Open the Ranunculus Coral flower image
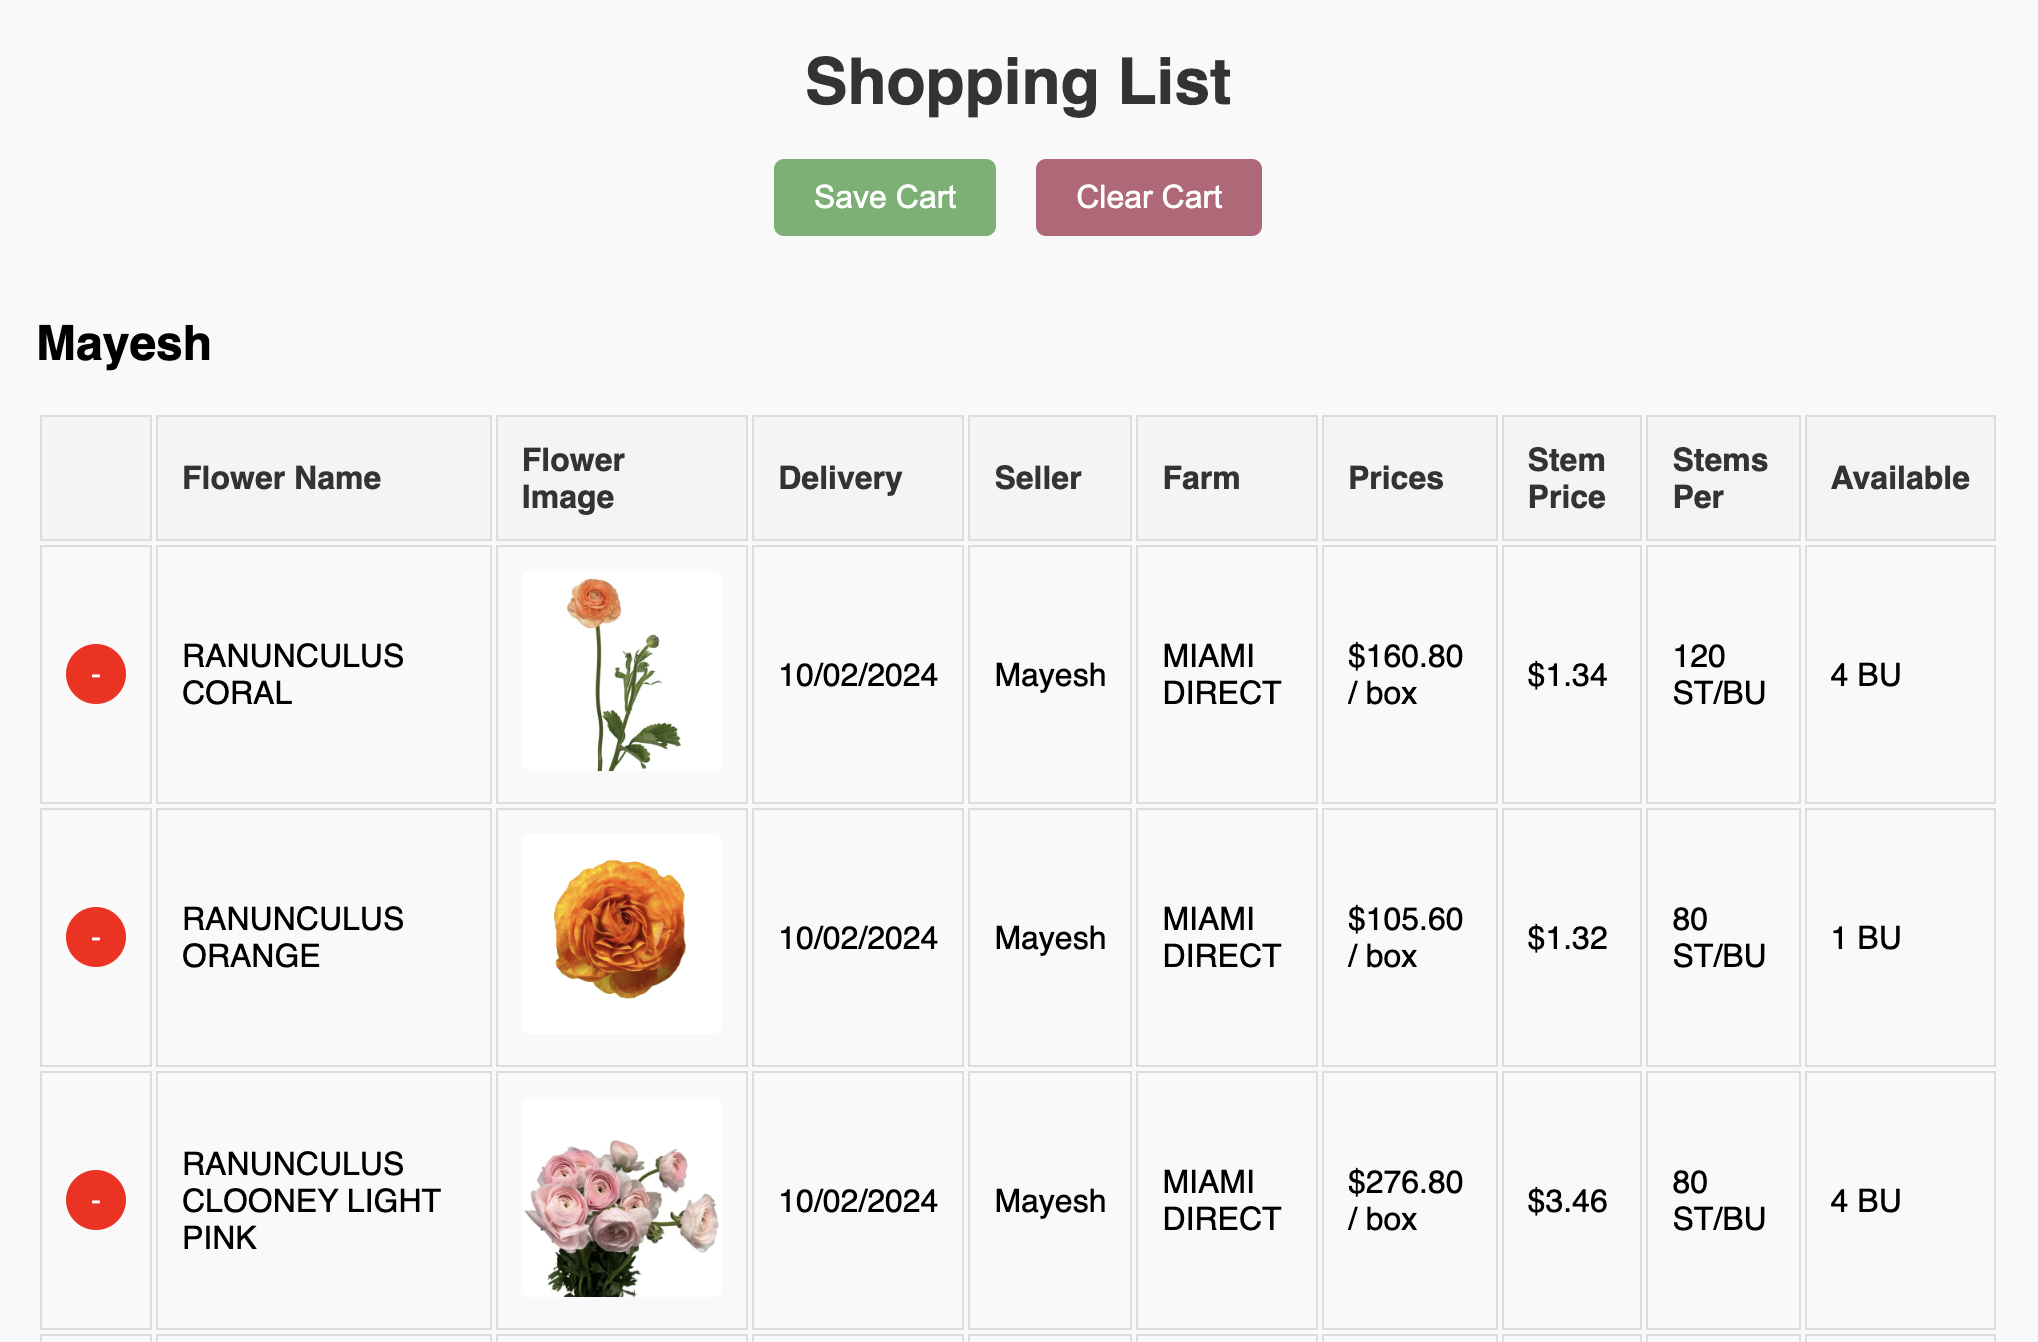Screen dimensions: 2038x1342 (x=621, y=671)
